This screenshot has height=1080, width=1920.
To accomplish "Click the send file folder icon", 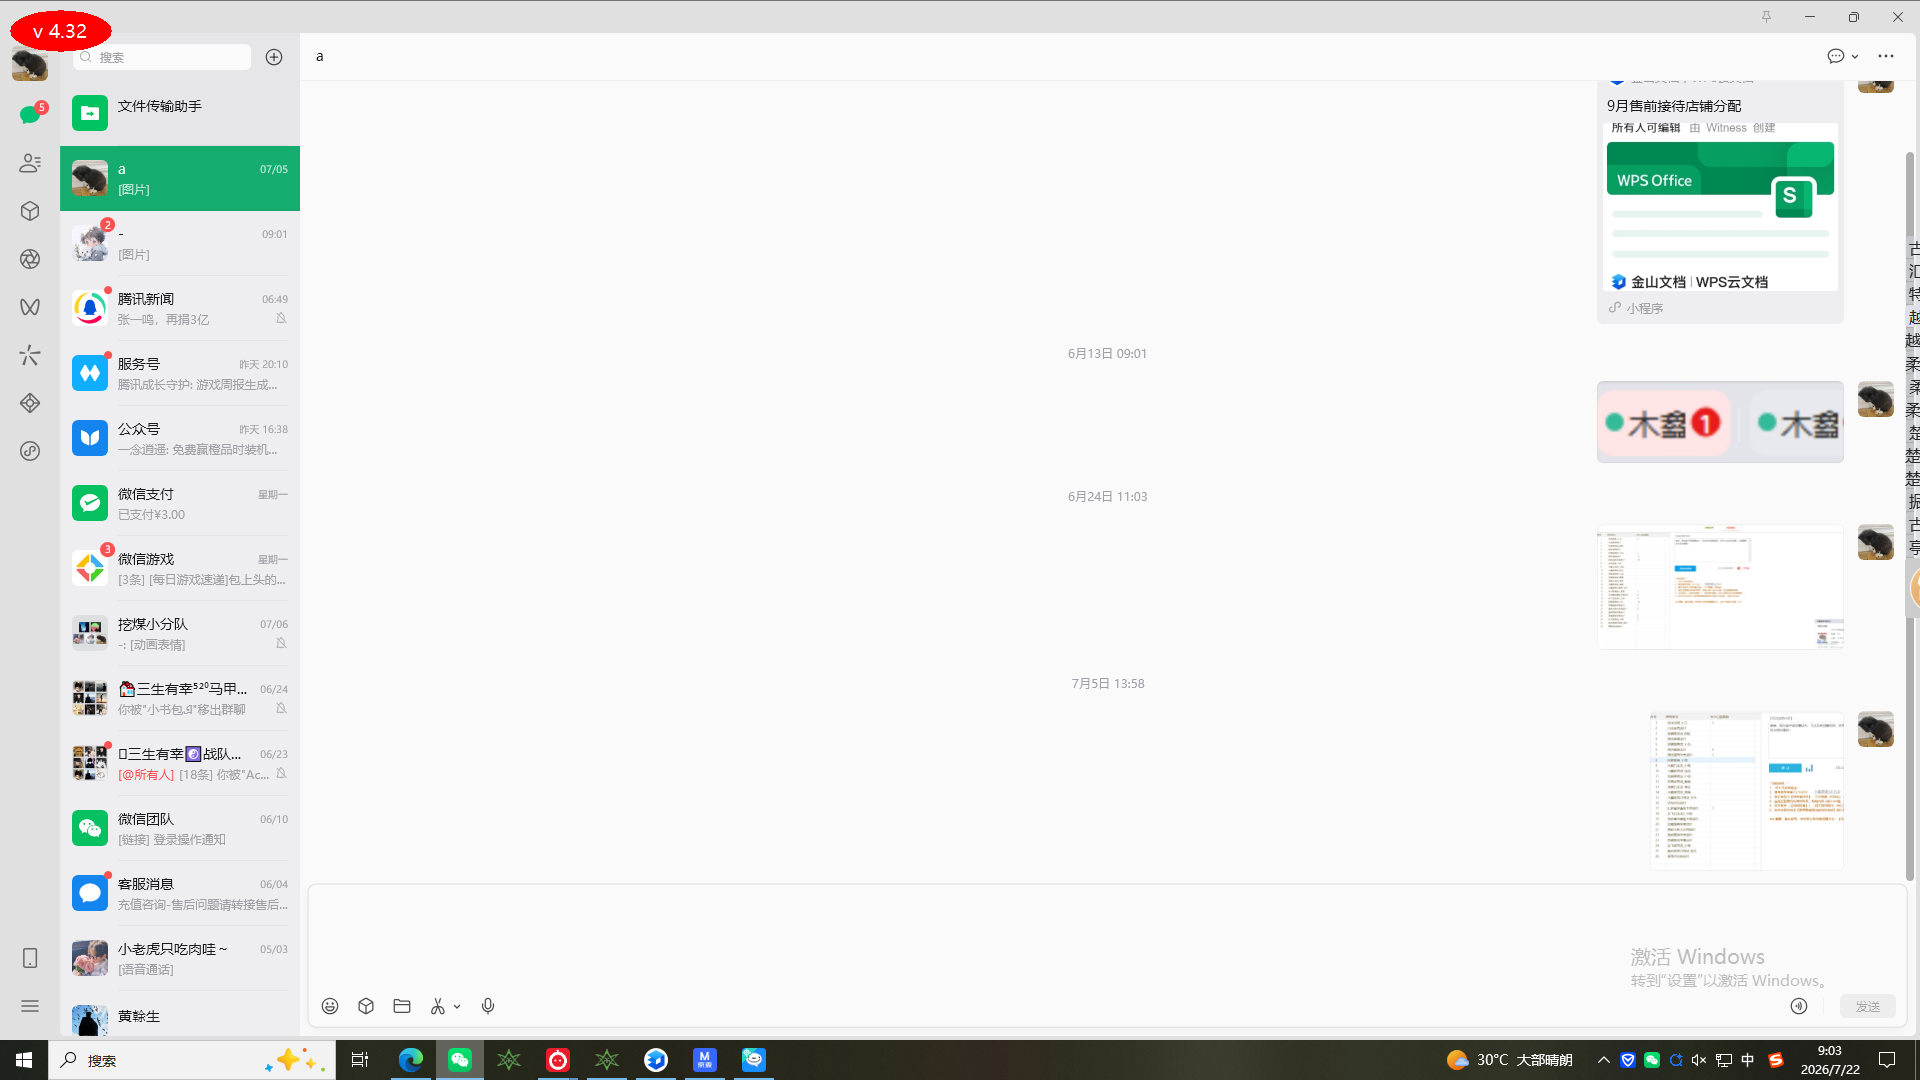I will [402, 1006].
